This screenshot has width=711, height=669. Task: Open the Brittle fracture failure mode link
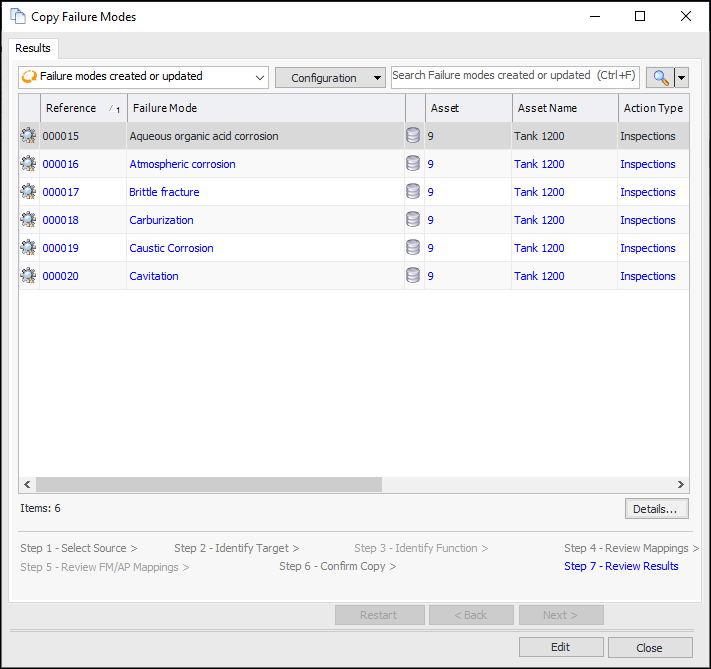click(164, 192)
